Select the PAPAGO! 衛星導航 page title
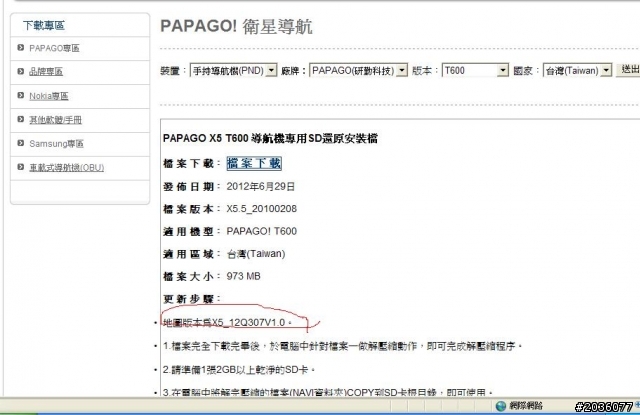 point(236,27)
